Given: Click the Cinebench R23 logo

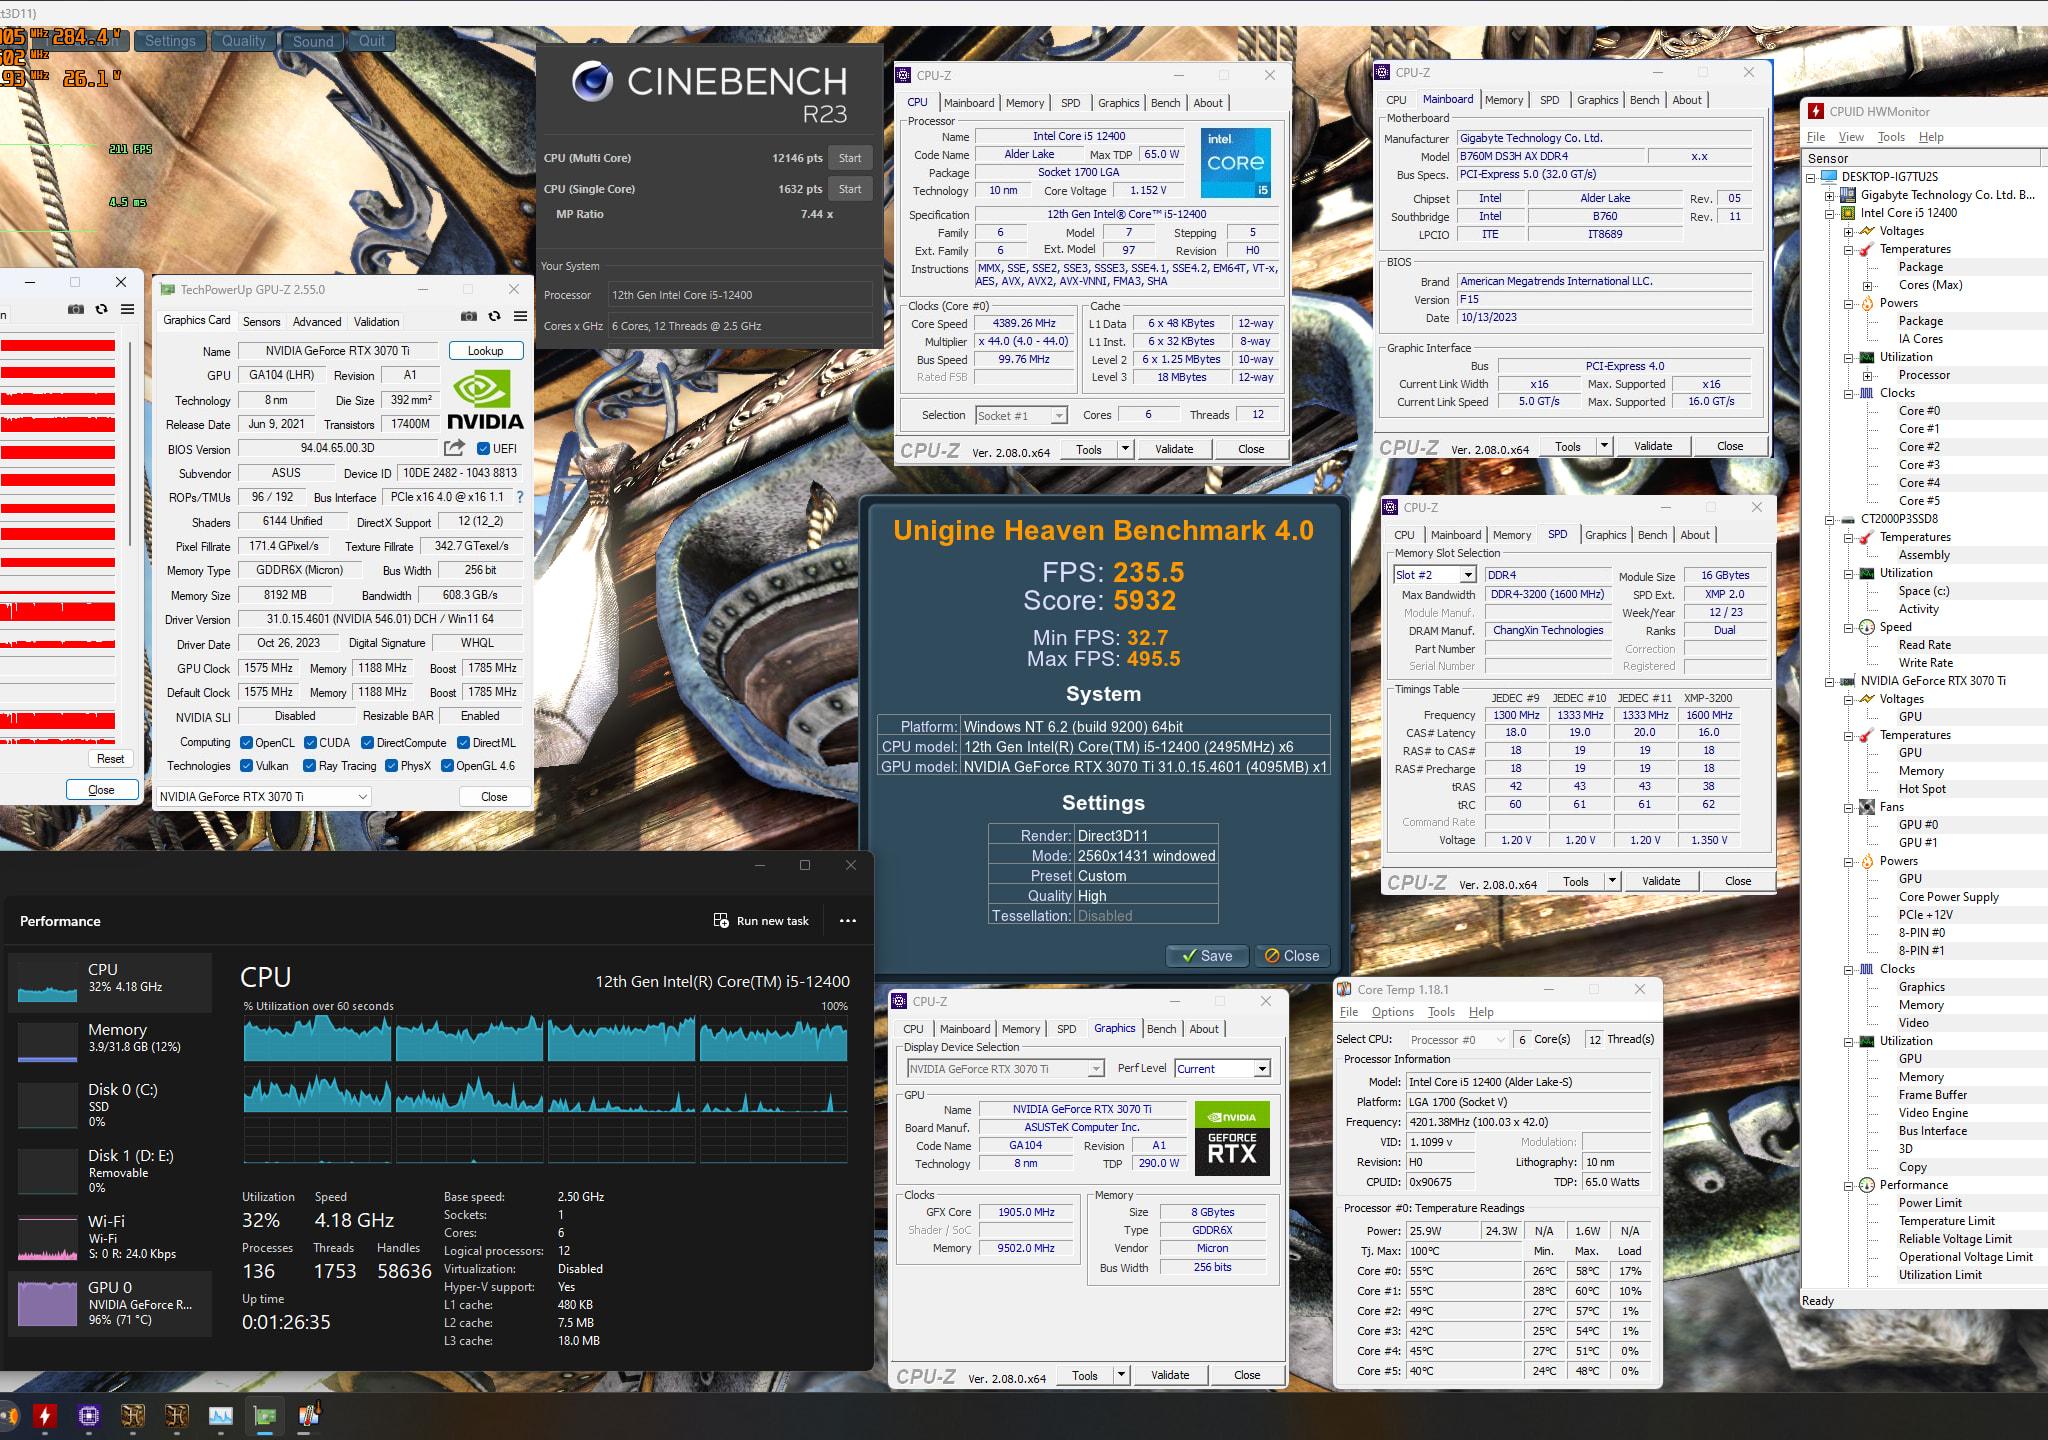Looking at the screenshot, I should coord(592,81).
